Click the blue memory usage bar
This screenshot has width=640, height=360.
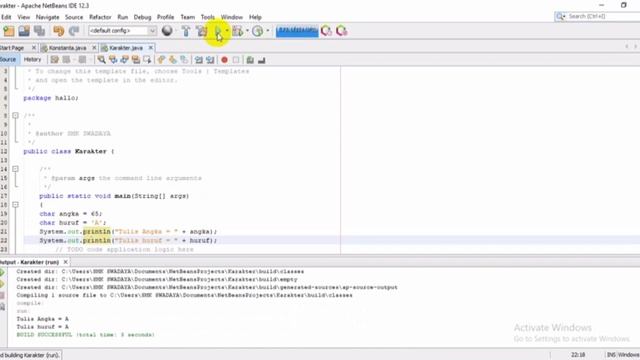pyautogui.click(x=297, y=31)
